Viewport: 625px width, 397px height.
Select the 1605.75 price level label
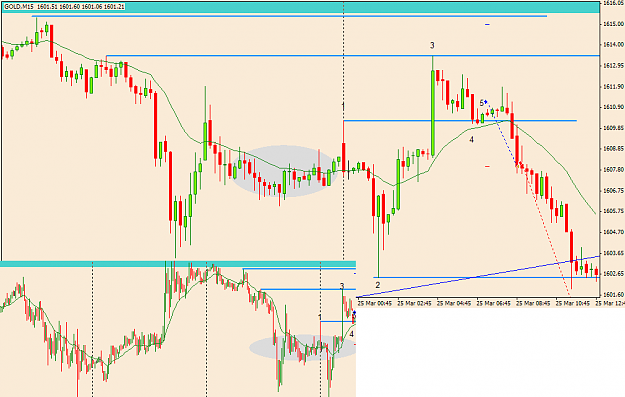pos(614,211)
